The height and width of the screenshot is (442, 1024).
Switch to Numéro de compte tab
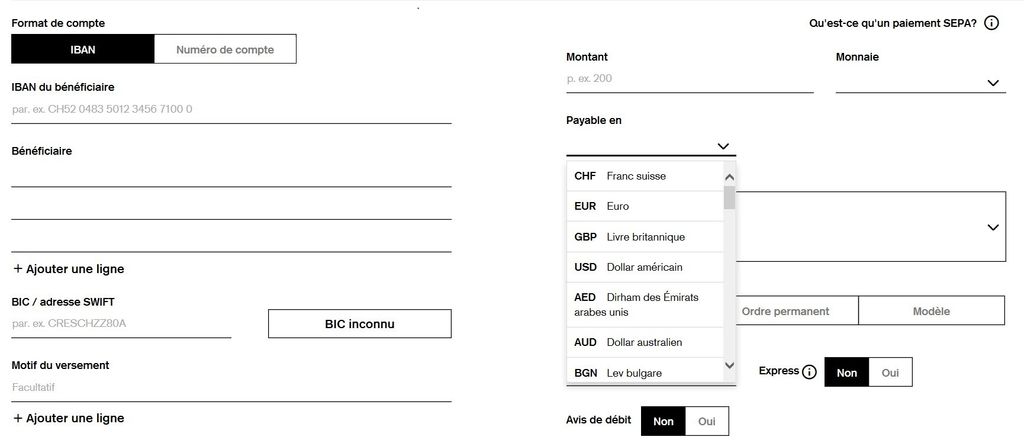click(x=225, y=49)
